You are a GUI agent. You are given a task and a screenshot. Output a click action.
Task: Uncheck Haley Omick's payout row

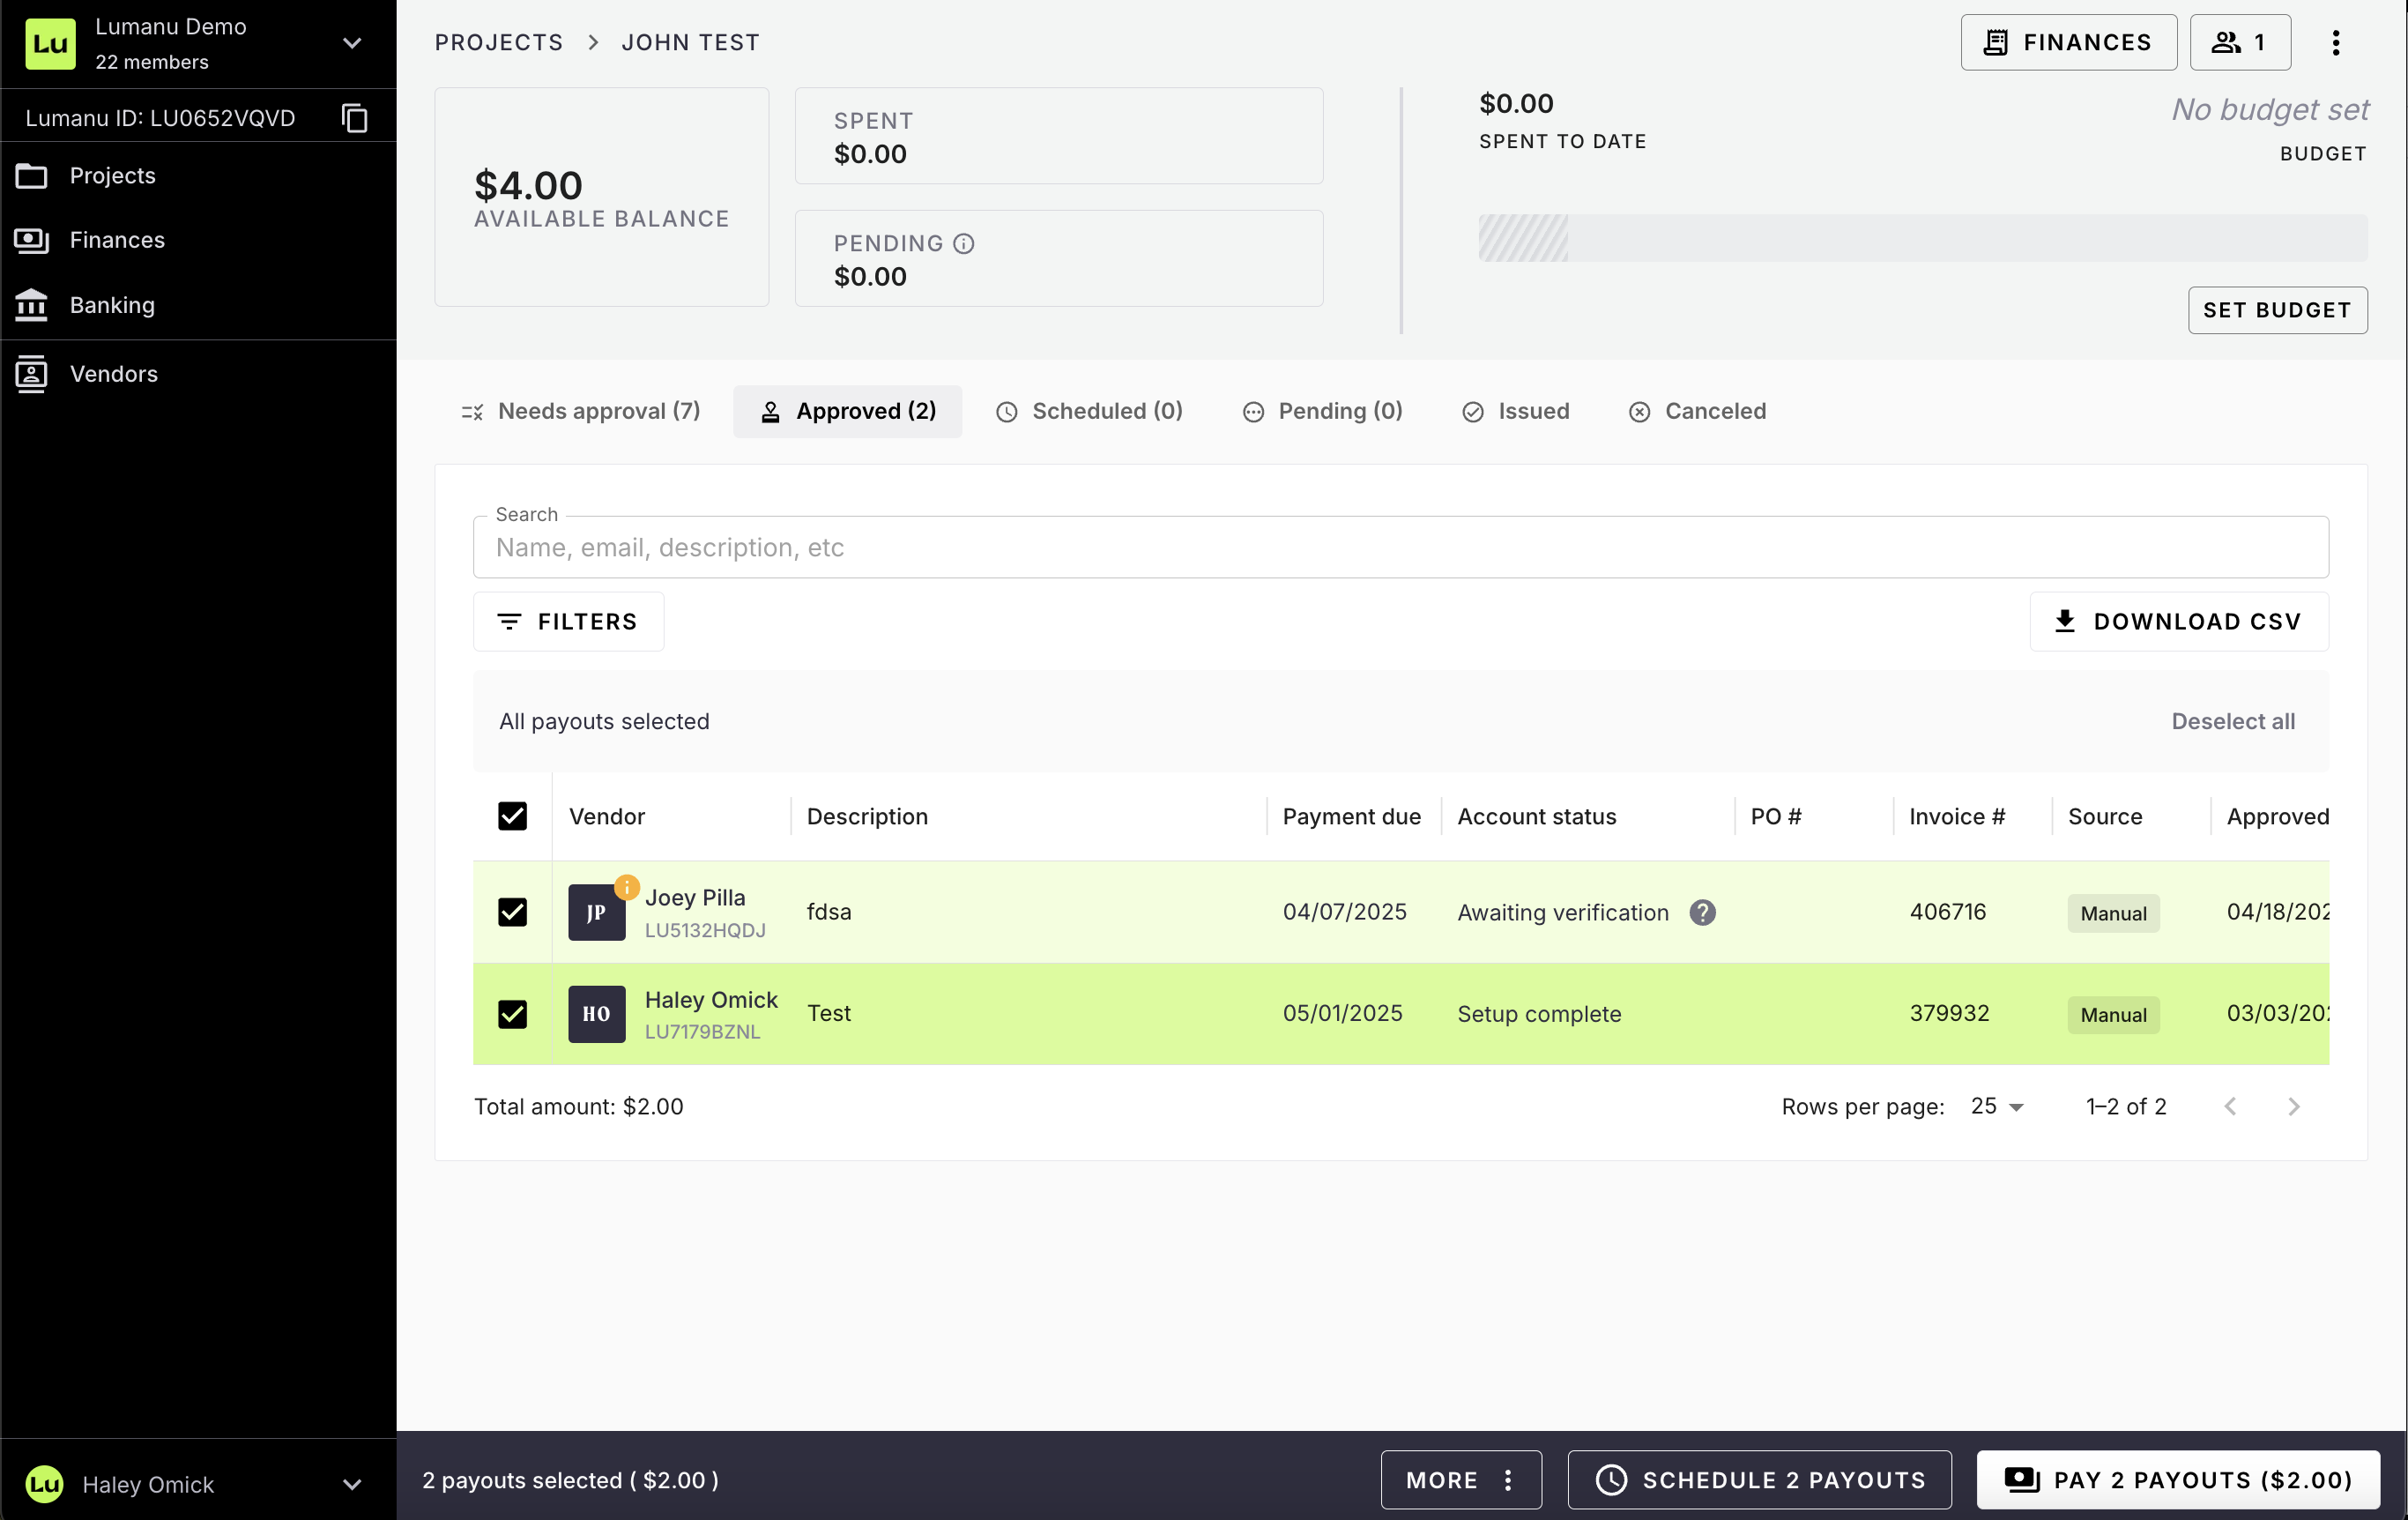click(512, 1014)
